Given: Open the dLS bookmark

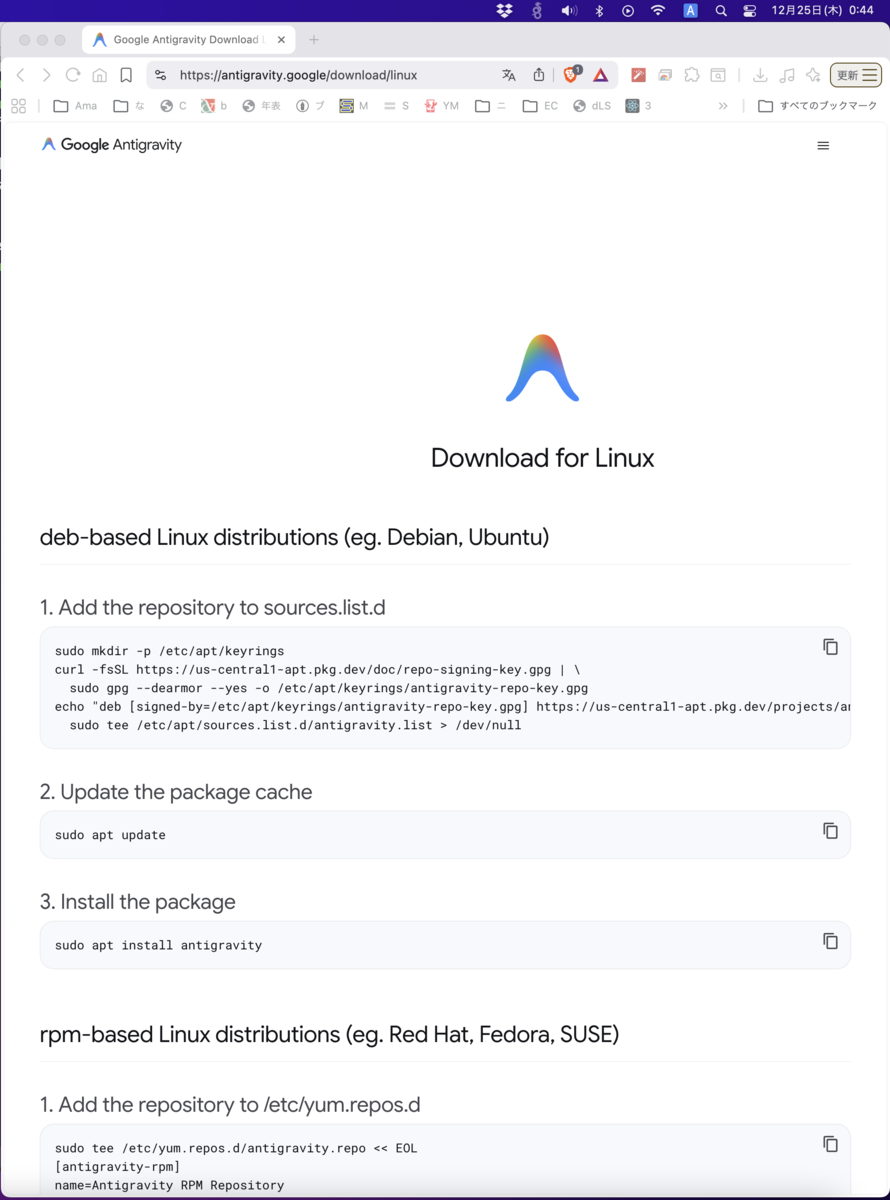Looking at the screenshot, I should click(x=592, y=106).
